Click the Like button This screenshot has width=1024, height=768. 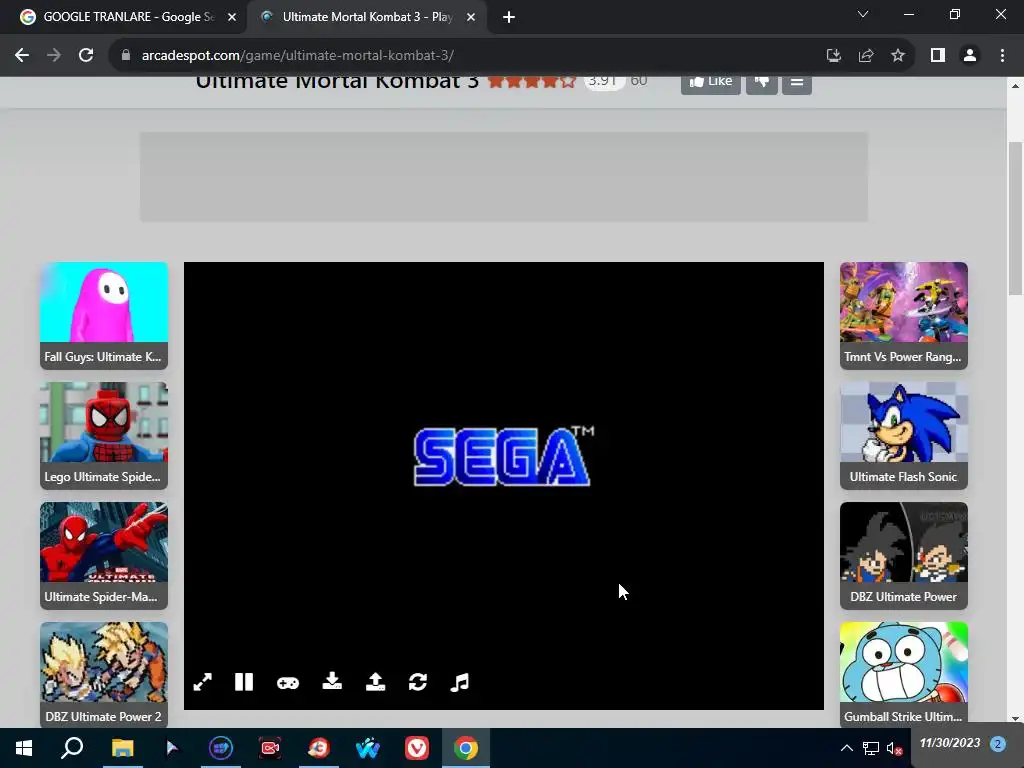(711, 83)
